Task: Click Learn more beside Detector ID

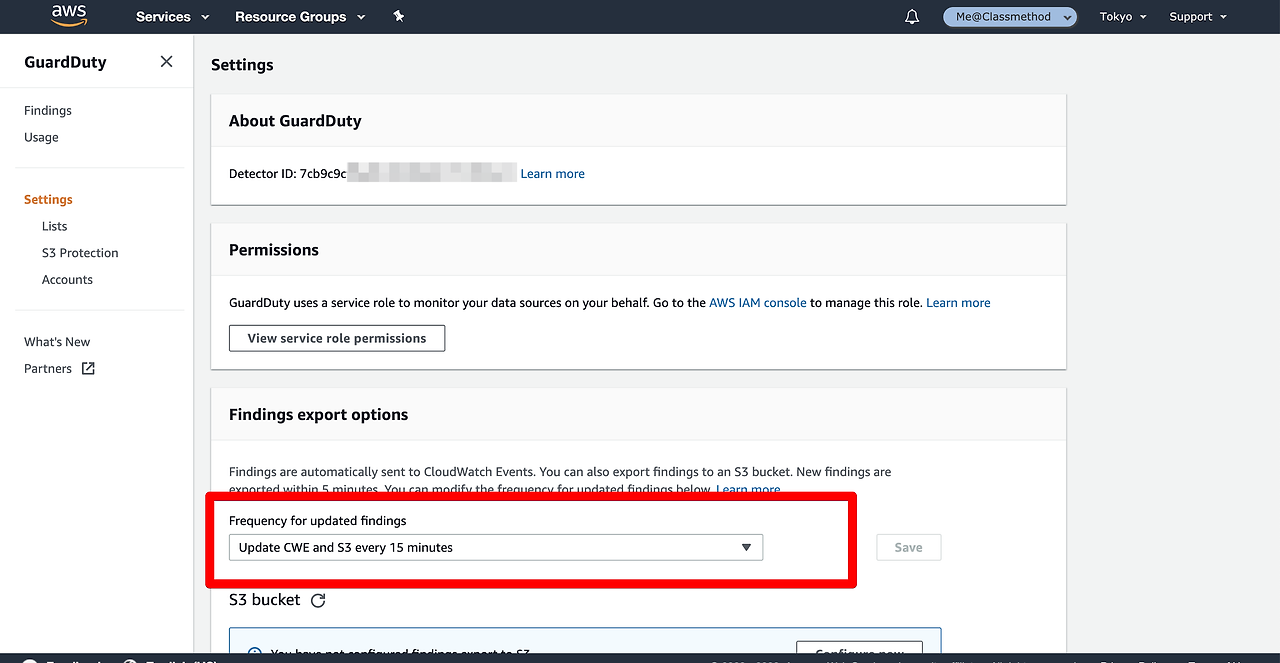Action: tap(552, 174)
